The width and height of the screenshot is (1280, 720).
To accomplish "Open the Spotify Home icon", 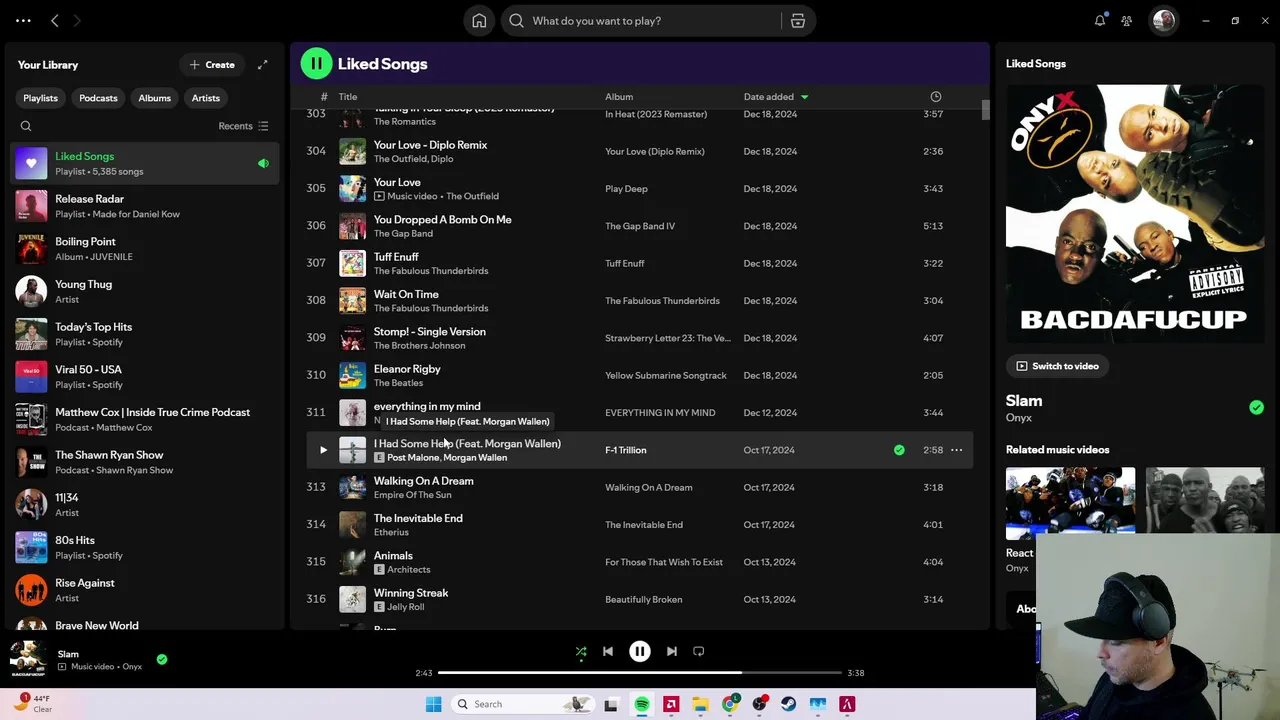I will (479, 21).
